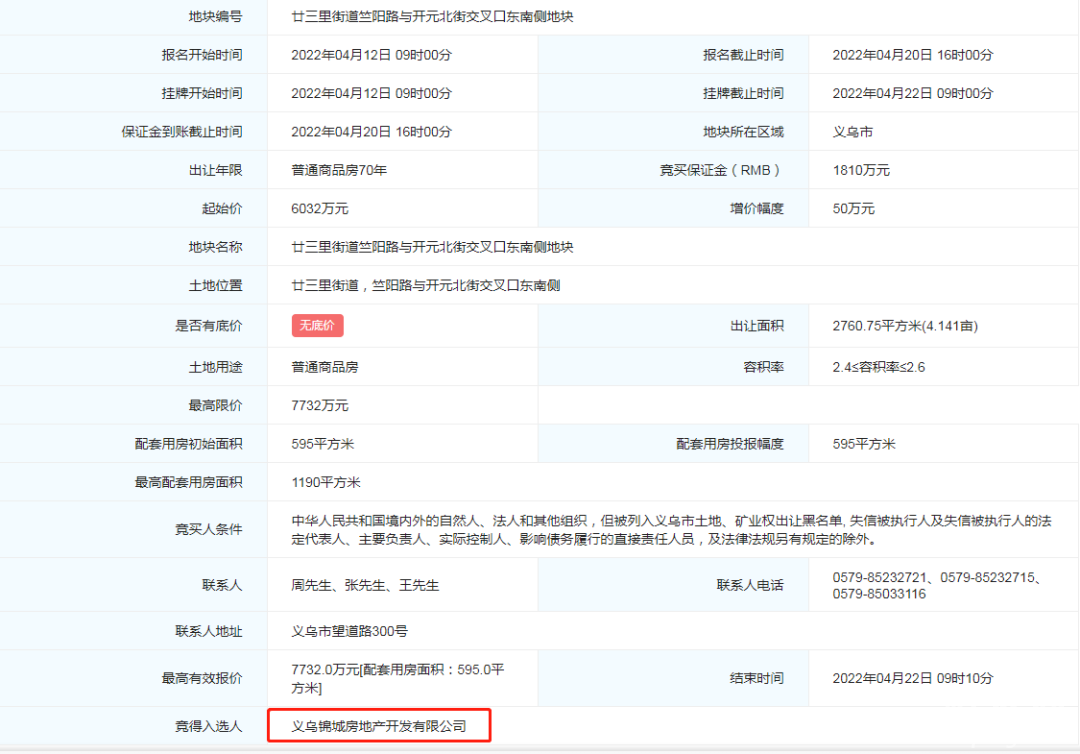Screen dimensions: 1080x754
Task: Click the winning bidder 义乌锦城房地产开发有限公司
Action: [378, 726]
